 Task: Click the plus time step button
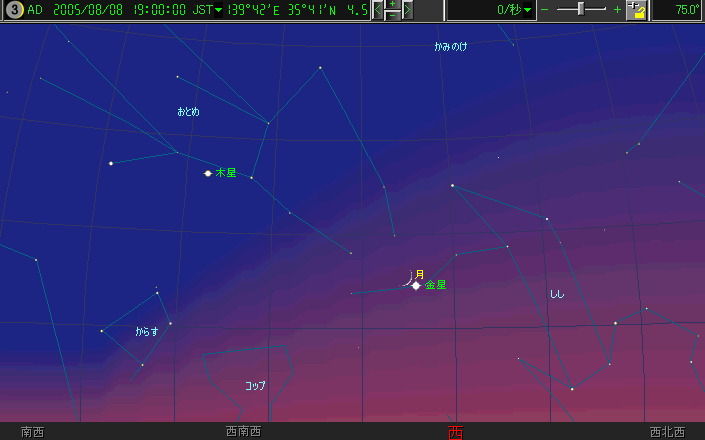point(393,5)
